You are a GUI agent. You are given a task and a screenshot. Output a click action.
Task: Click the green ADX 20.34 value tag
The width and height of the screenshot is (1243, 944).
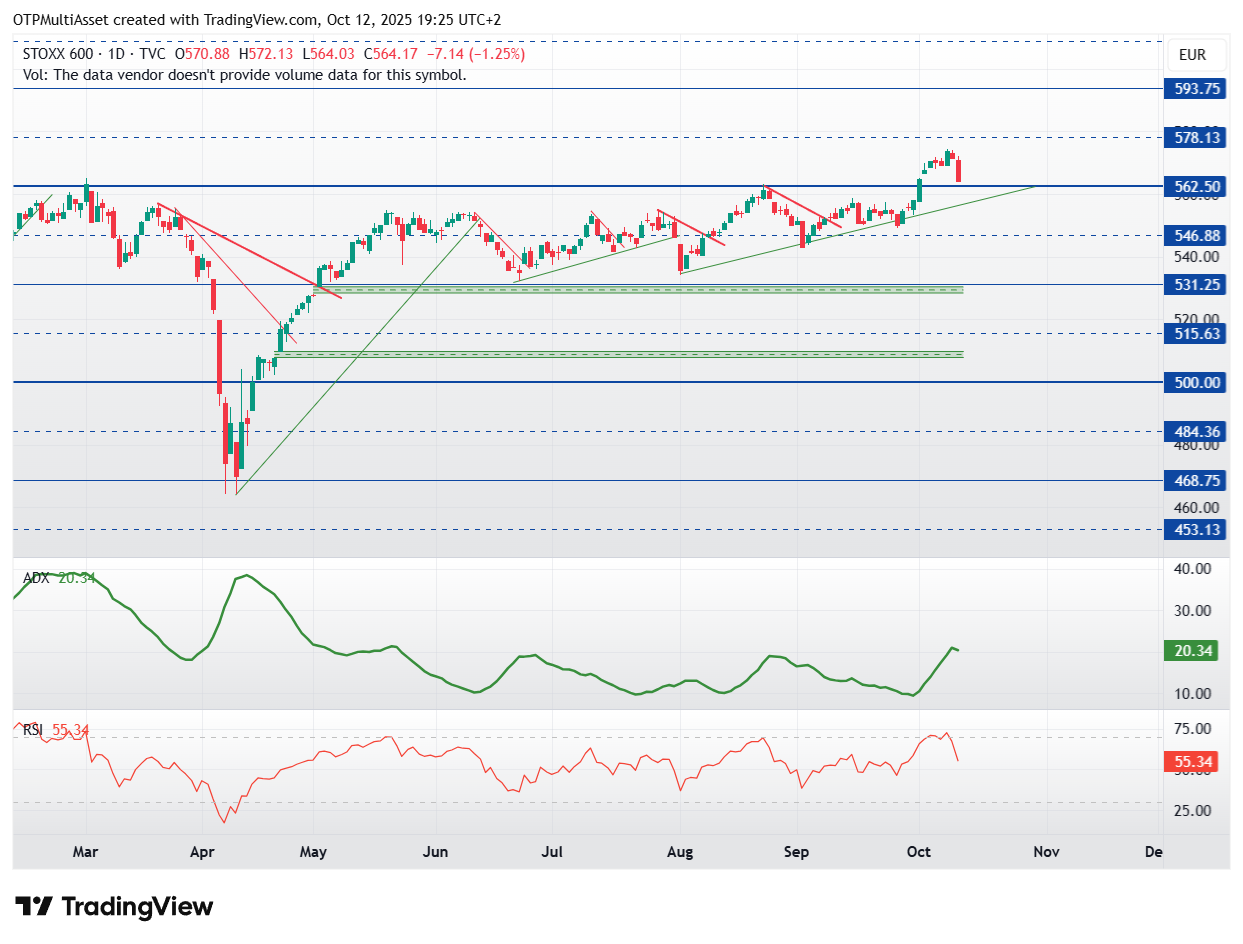tap(1194, 651)
